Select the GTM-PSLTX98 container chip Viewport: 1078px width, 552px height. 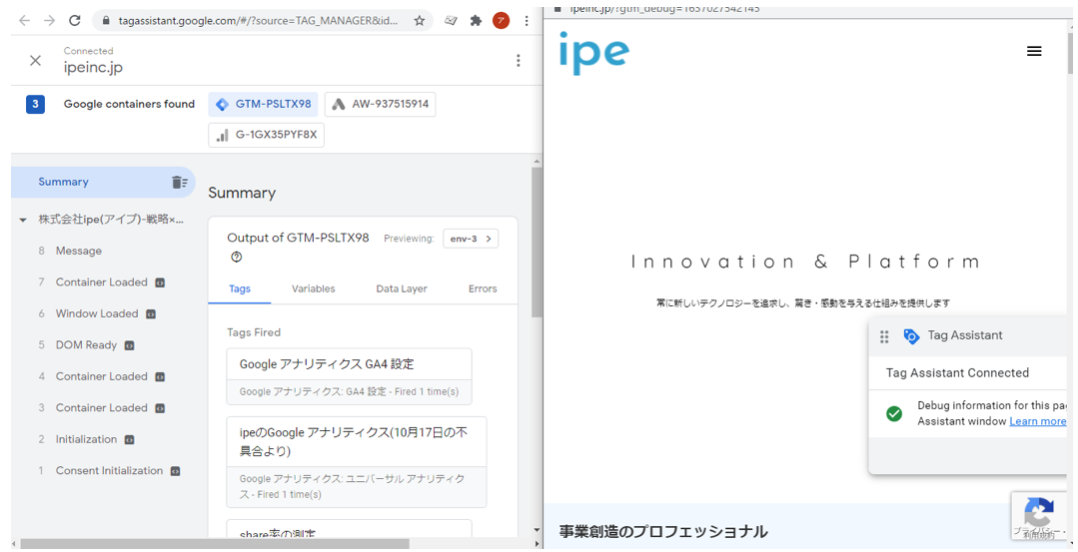(264, 104)
